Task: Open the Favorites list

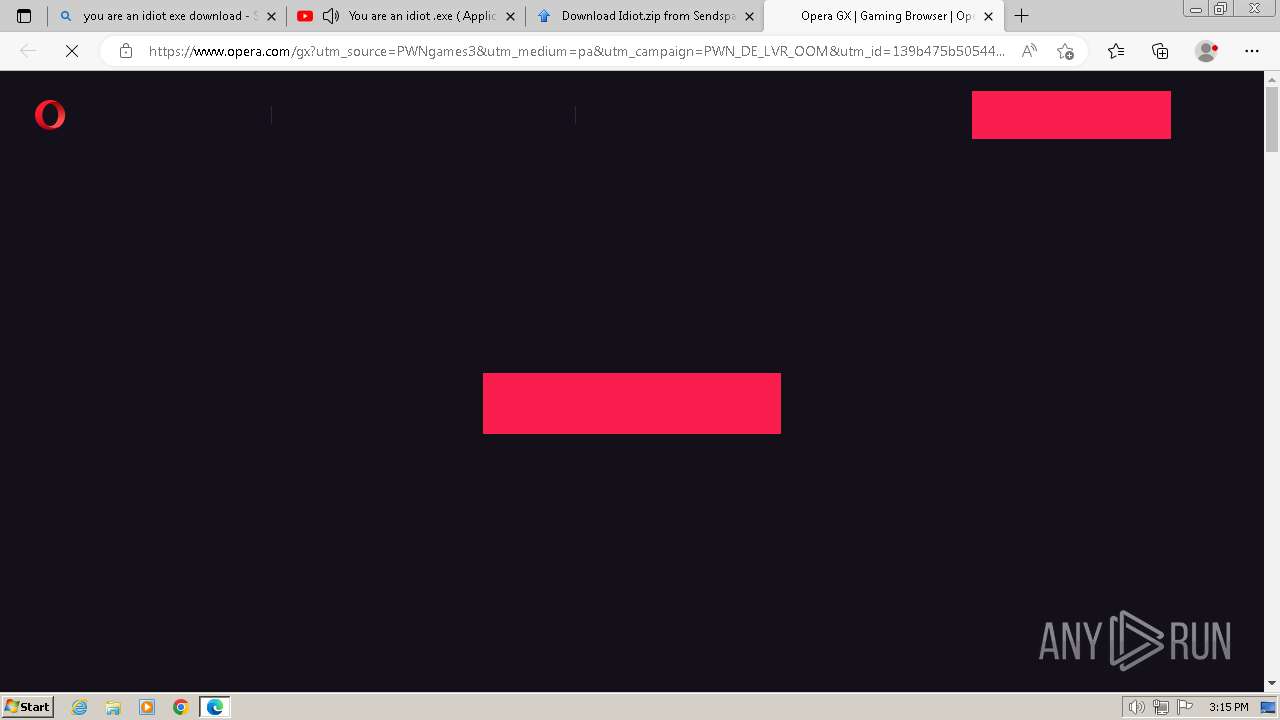Action: point(1116,51)
